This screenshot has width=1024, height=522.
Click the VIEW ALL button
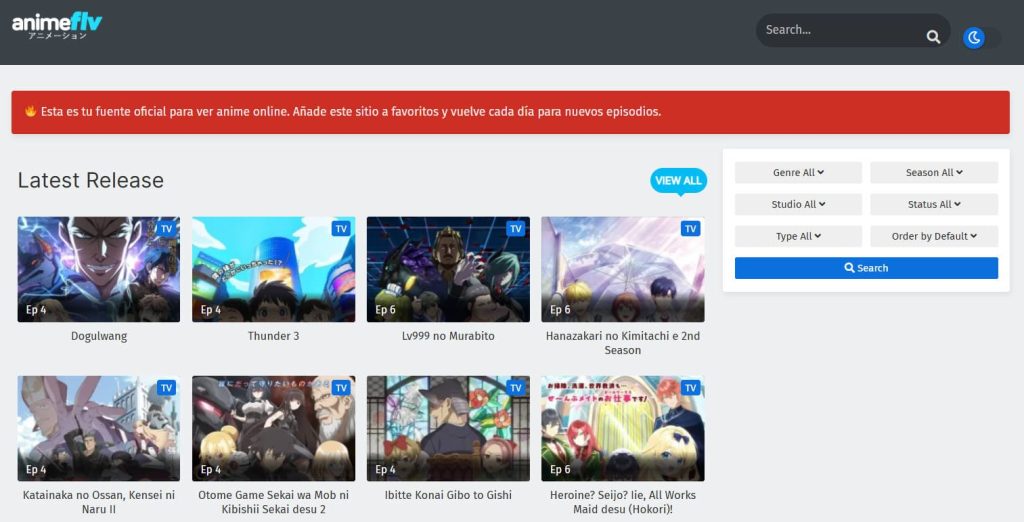(678, 180)
